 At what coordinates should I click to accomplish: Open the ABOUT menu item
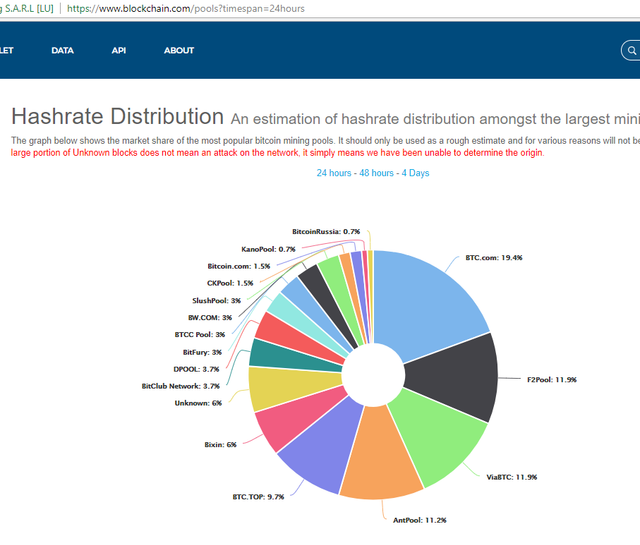tap(179, 51)
